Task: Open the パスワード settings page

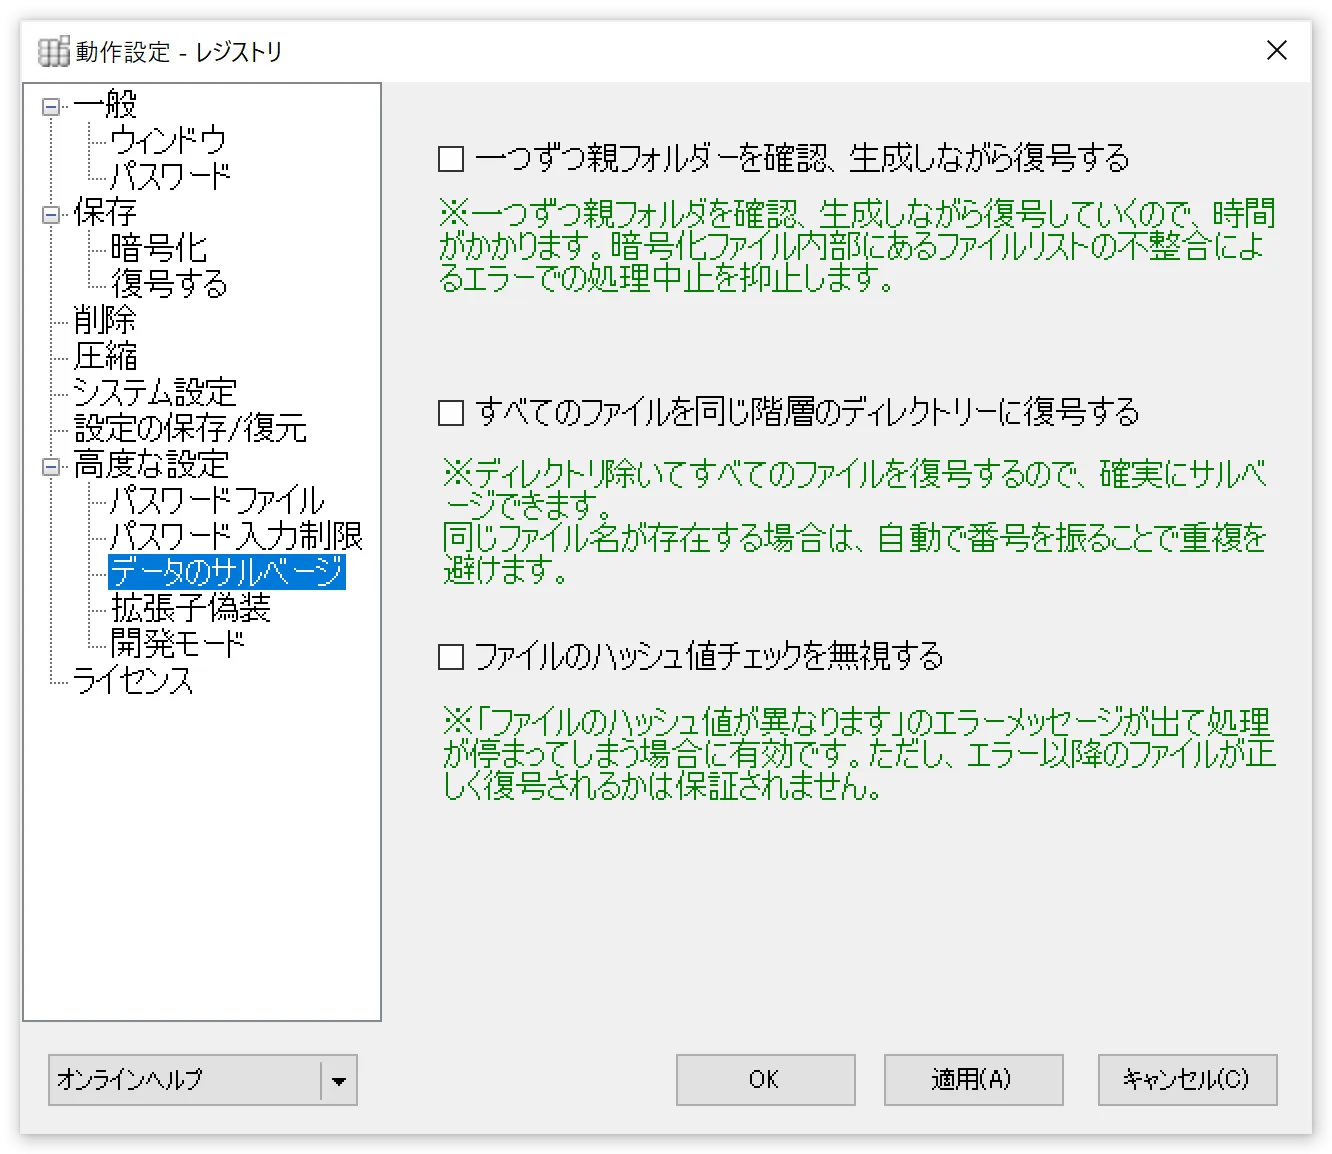Action: pos(170,176)
